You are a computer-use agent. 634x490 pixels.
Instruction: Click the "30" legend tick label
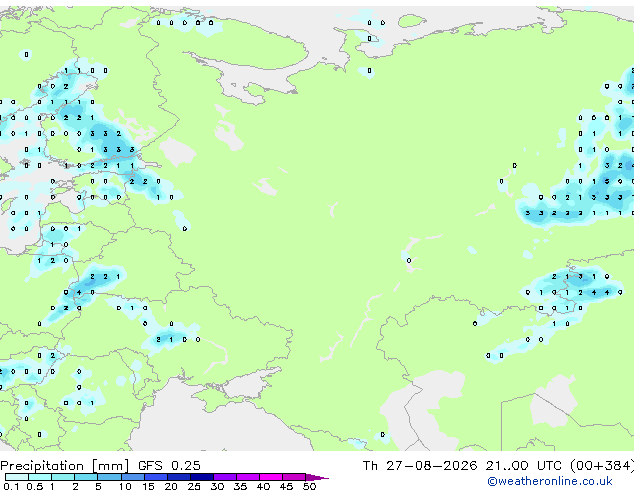coord(217,486)
